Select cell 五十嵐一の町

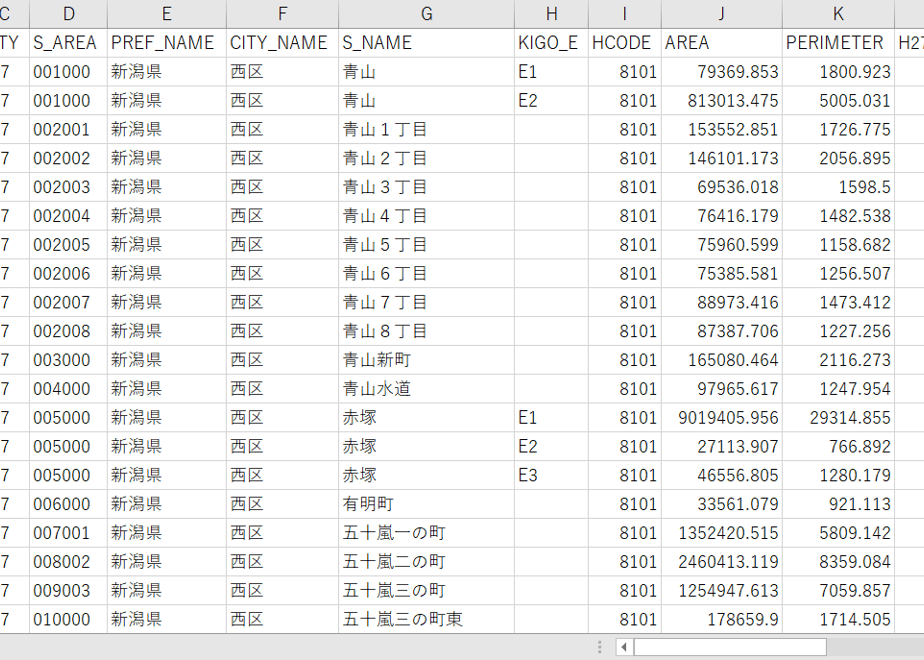(x=427, y=534)
